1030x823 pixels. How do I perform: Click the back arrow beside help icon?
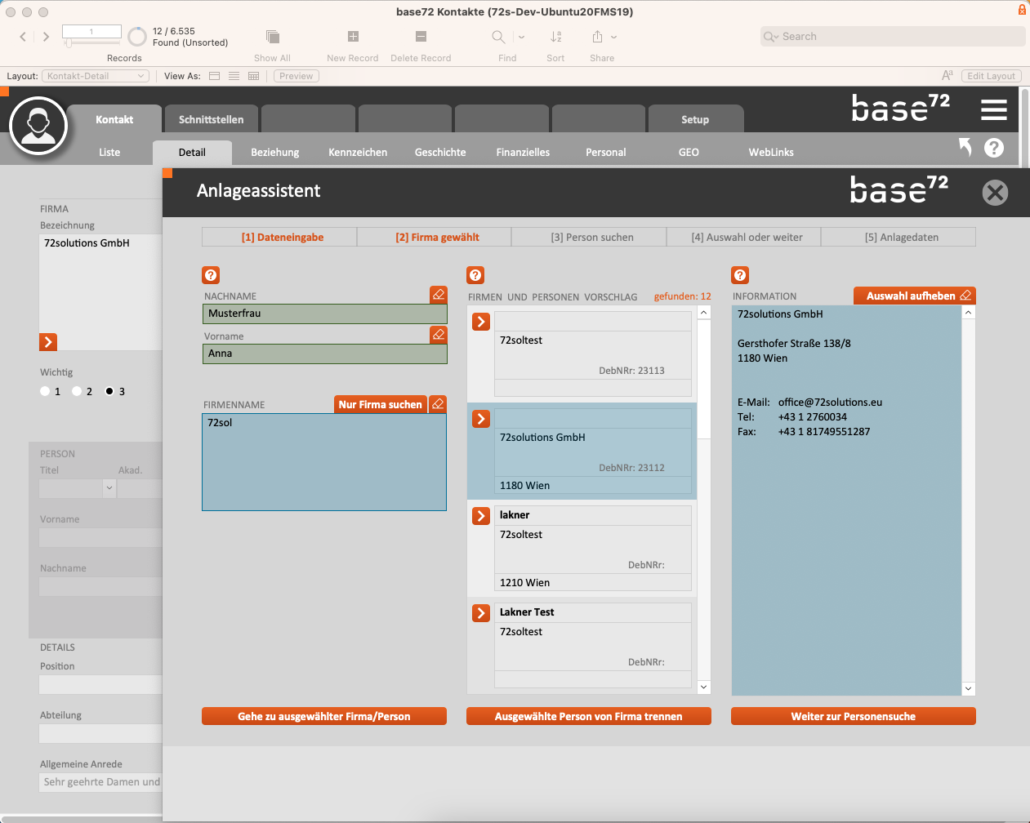pyautogui.click(x=965, y=146)
